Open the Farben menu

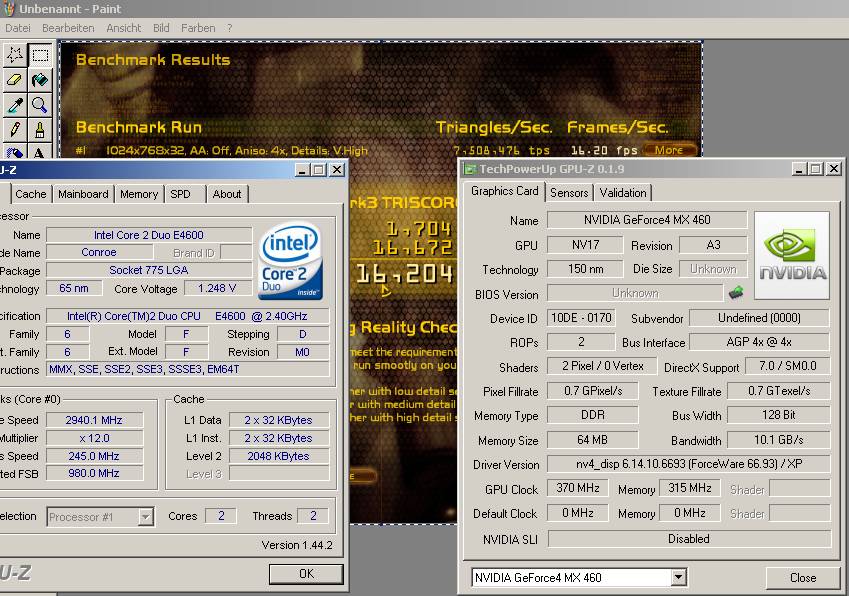click(x=198, y=28)
